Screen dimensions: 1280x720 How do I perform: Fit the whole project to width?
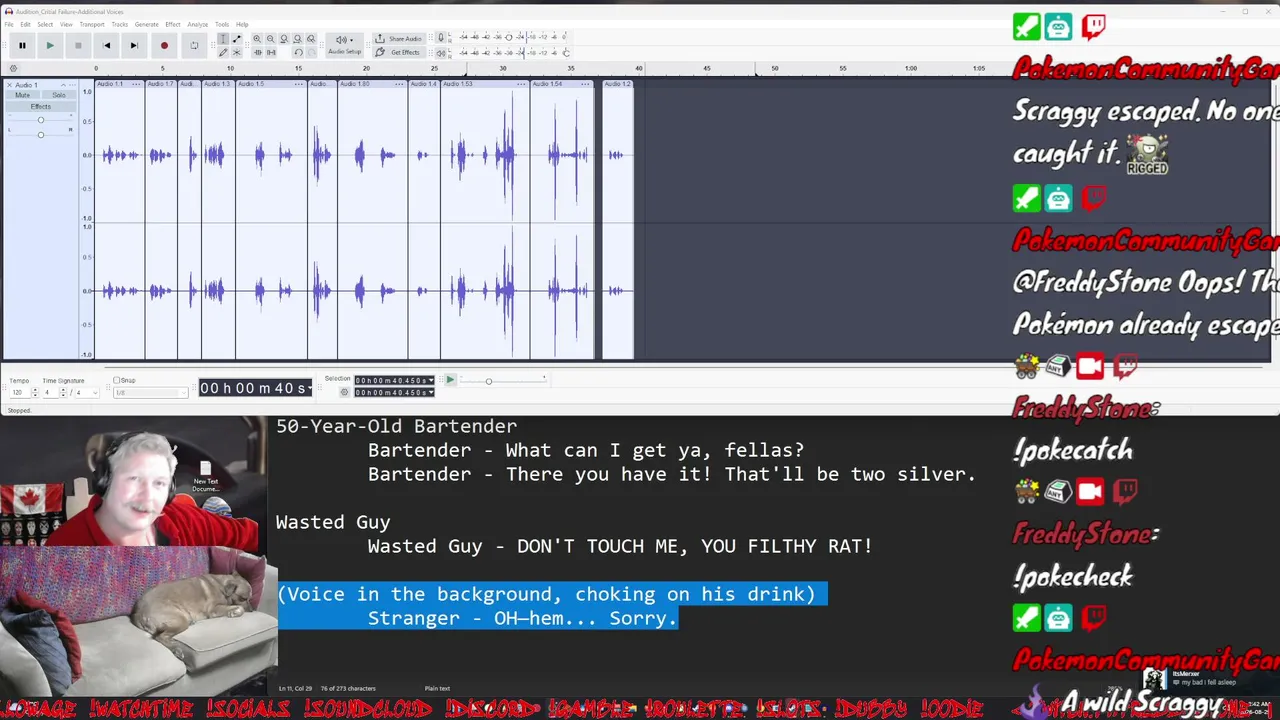[x=297, y=39]
